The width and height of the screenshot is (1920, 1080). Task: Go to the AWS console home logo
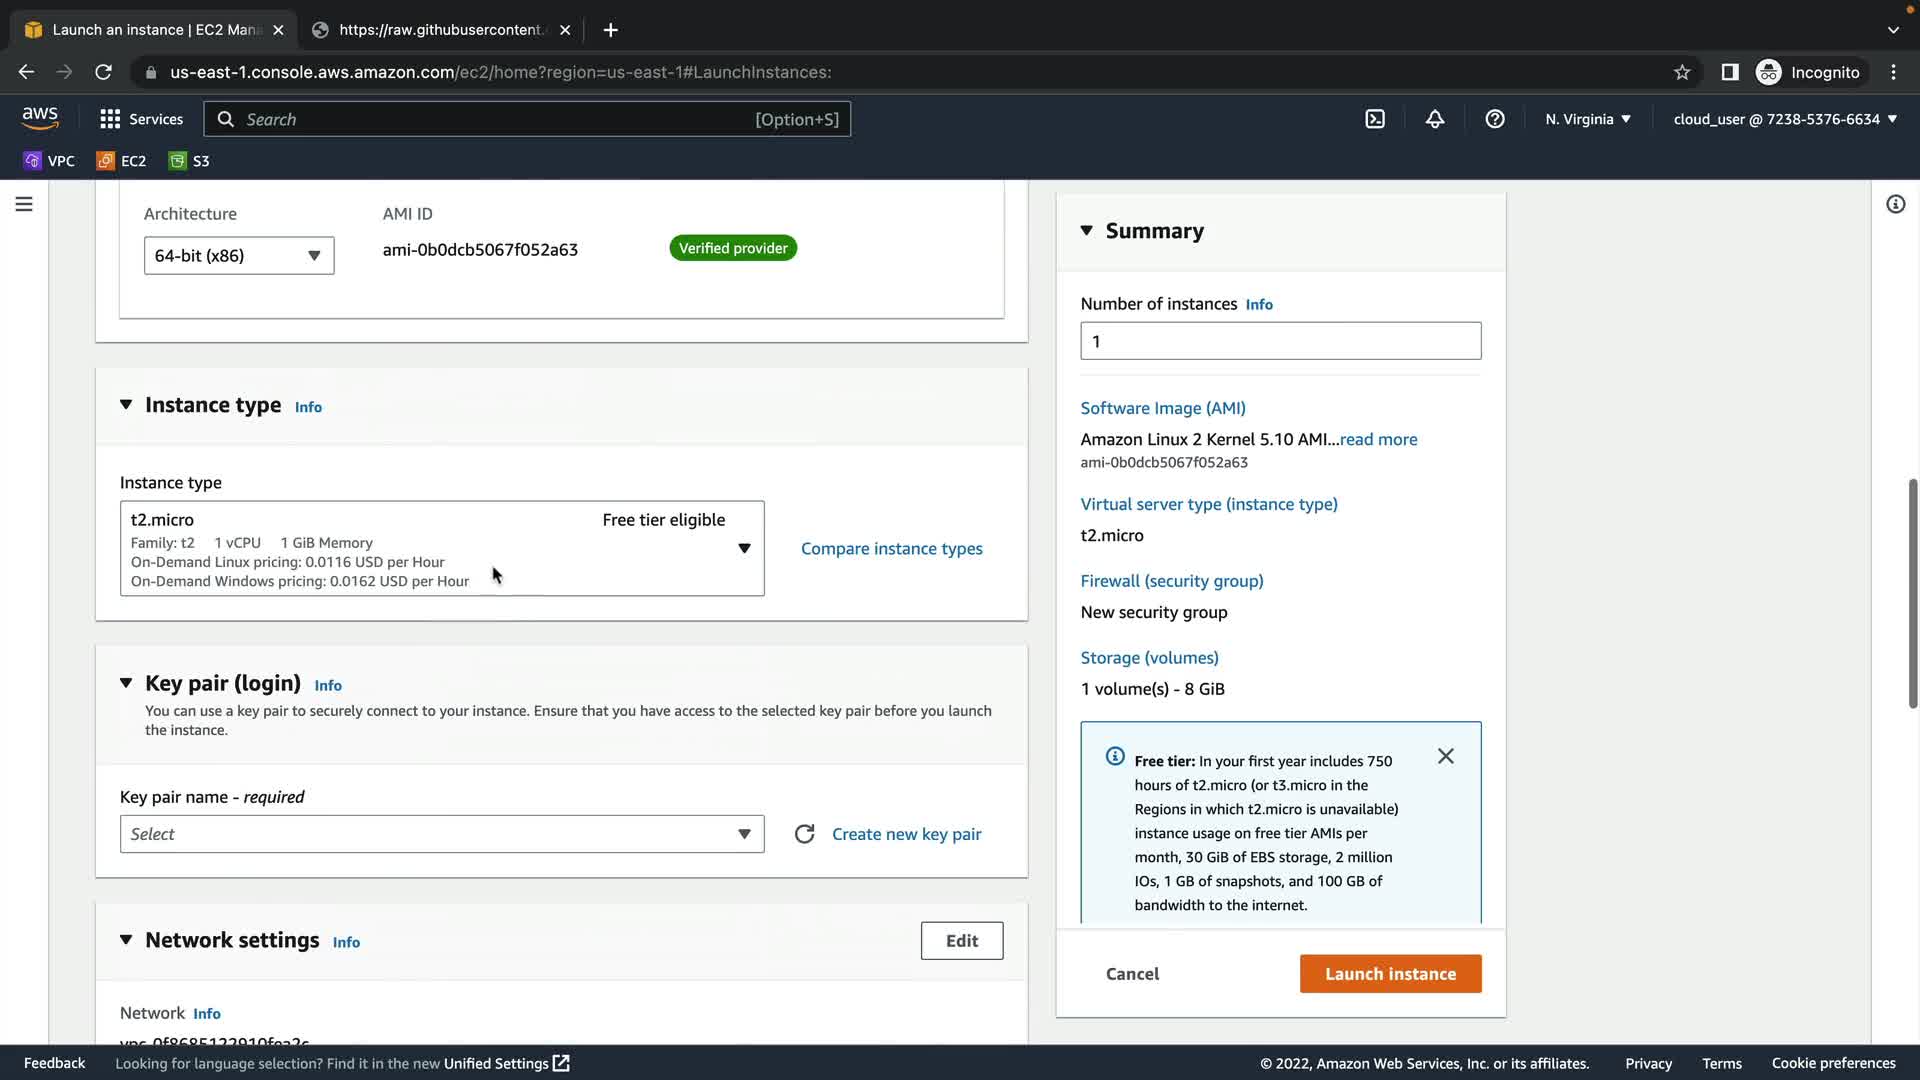pos(40,118)
